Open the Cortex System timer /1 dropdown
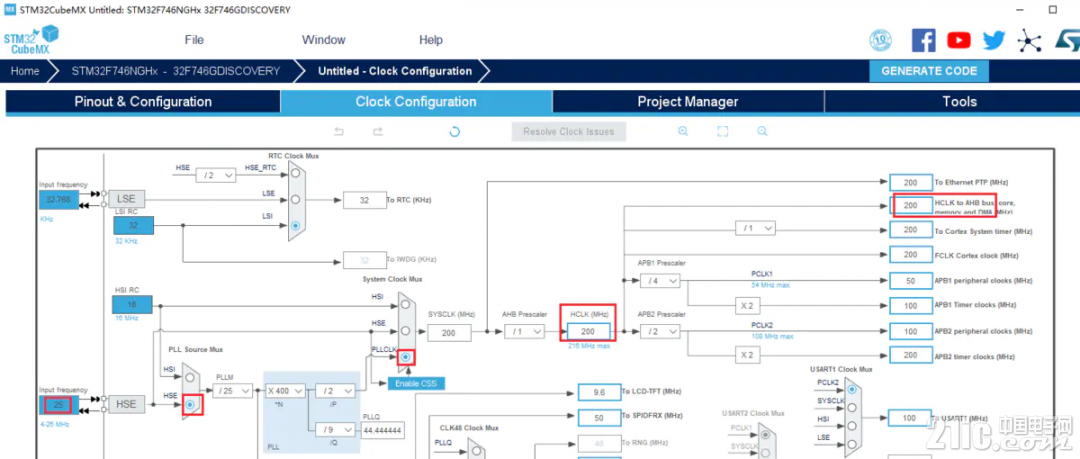Screen dimensions: 1080x459 click(756, 227)
